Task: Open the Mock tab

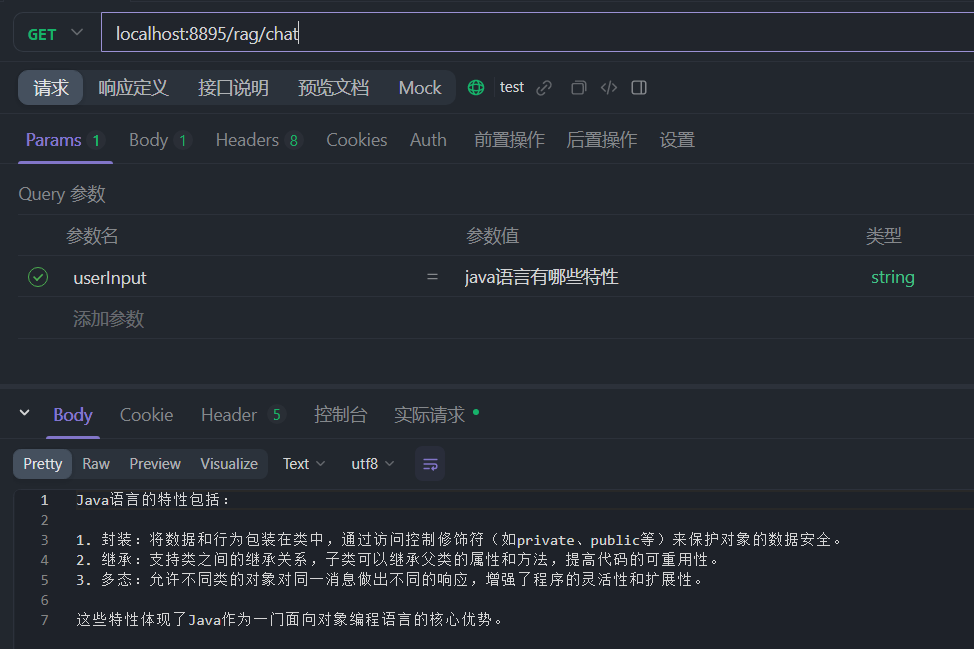Action: 419,88
